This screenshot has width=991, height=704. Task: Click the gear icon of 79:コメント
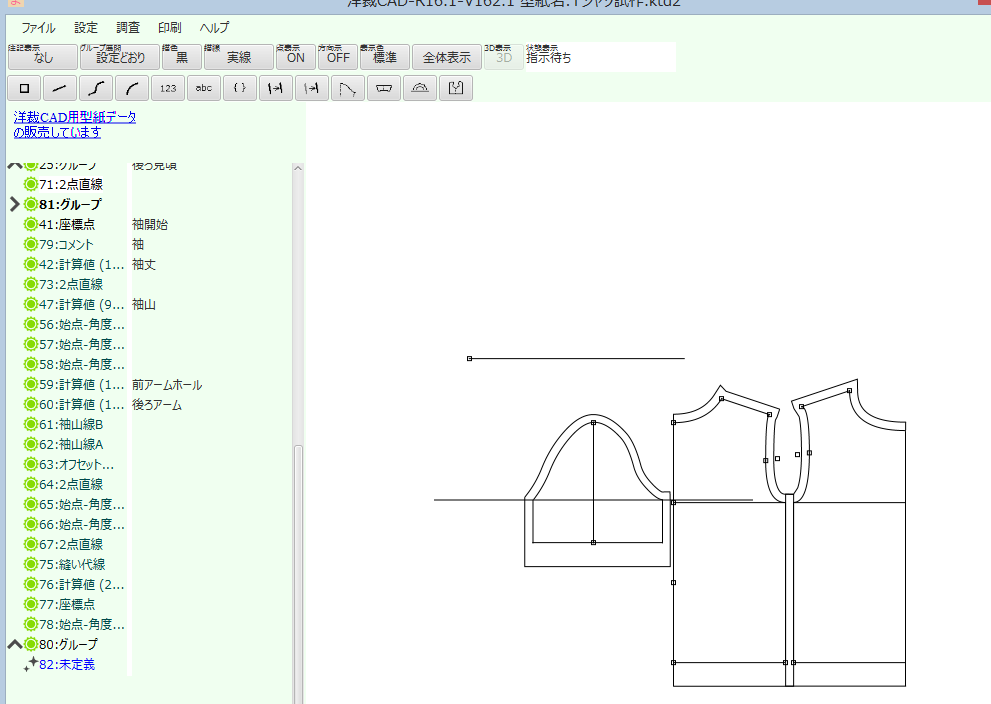coord(30,244)
